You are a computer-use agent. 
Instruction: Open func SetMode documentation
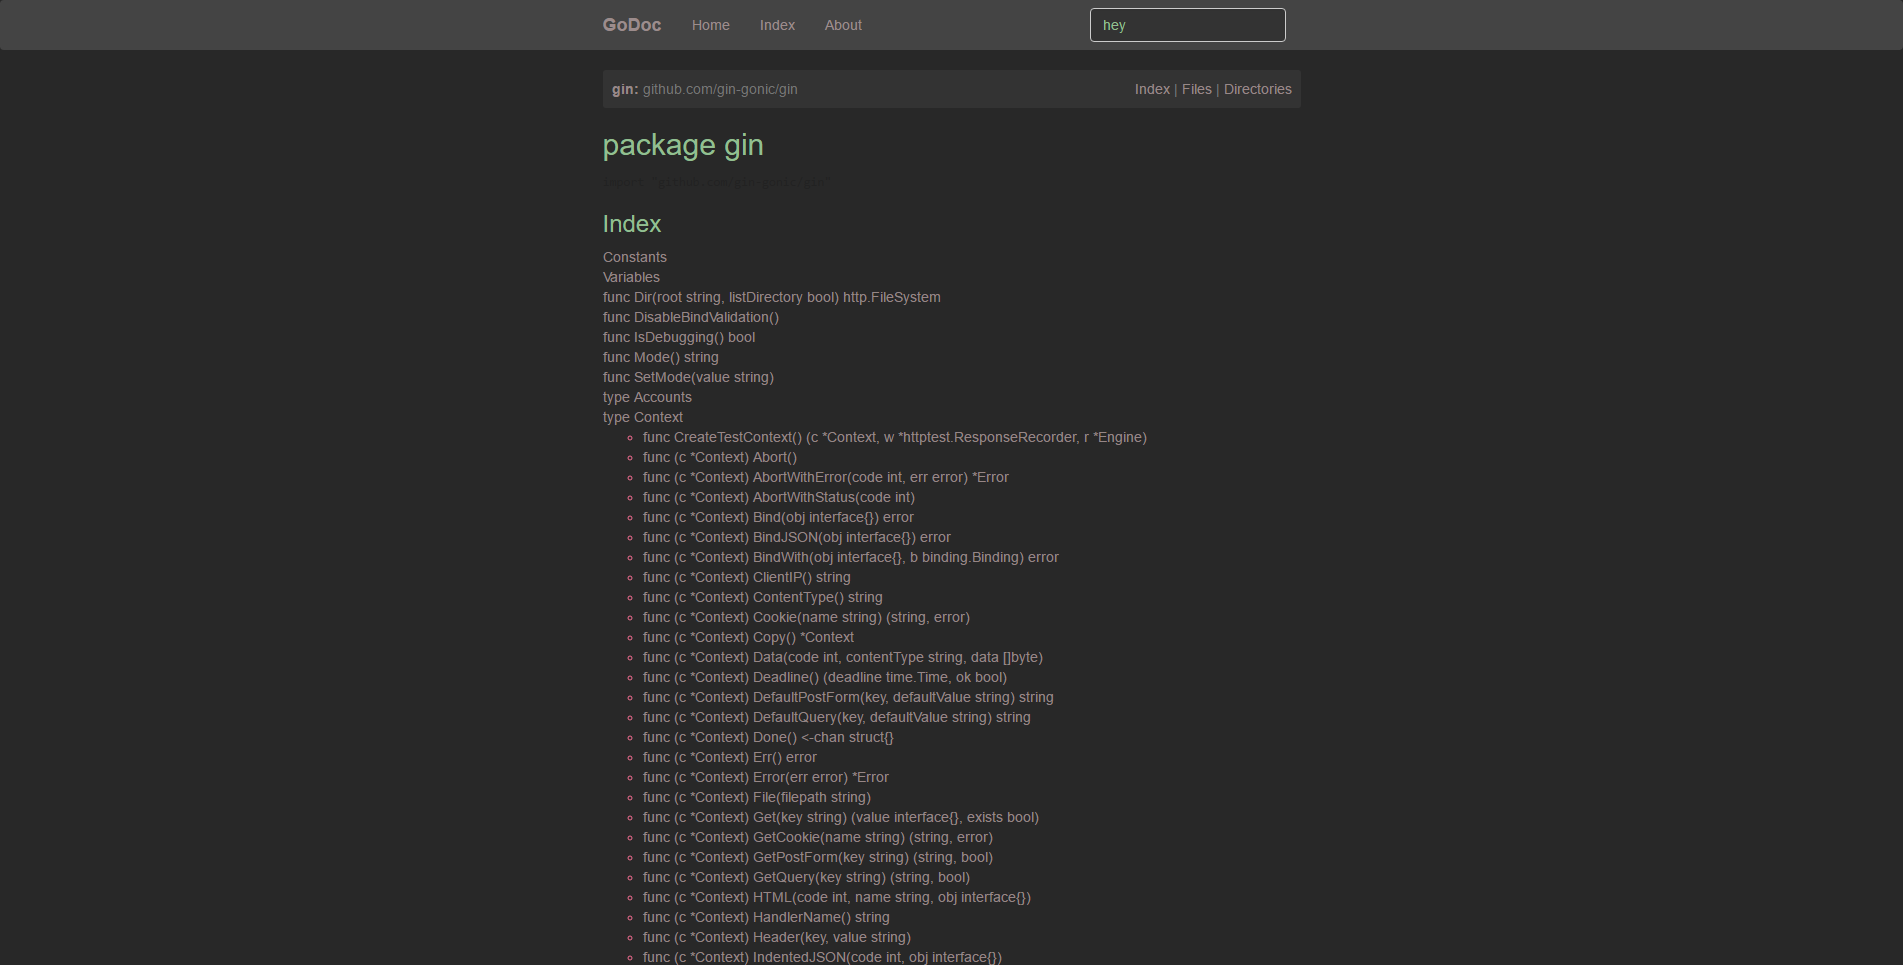coord(688,377)
